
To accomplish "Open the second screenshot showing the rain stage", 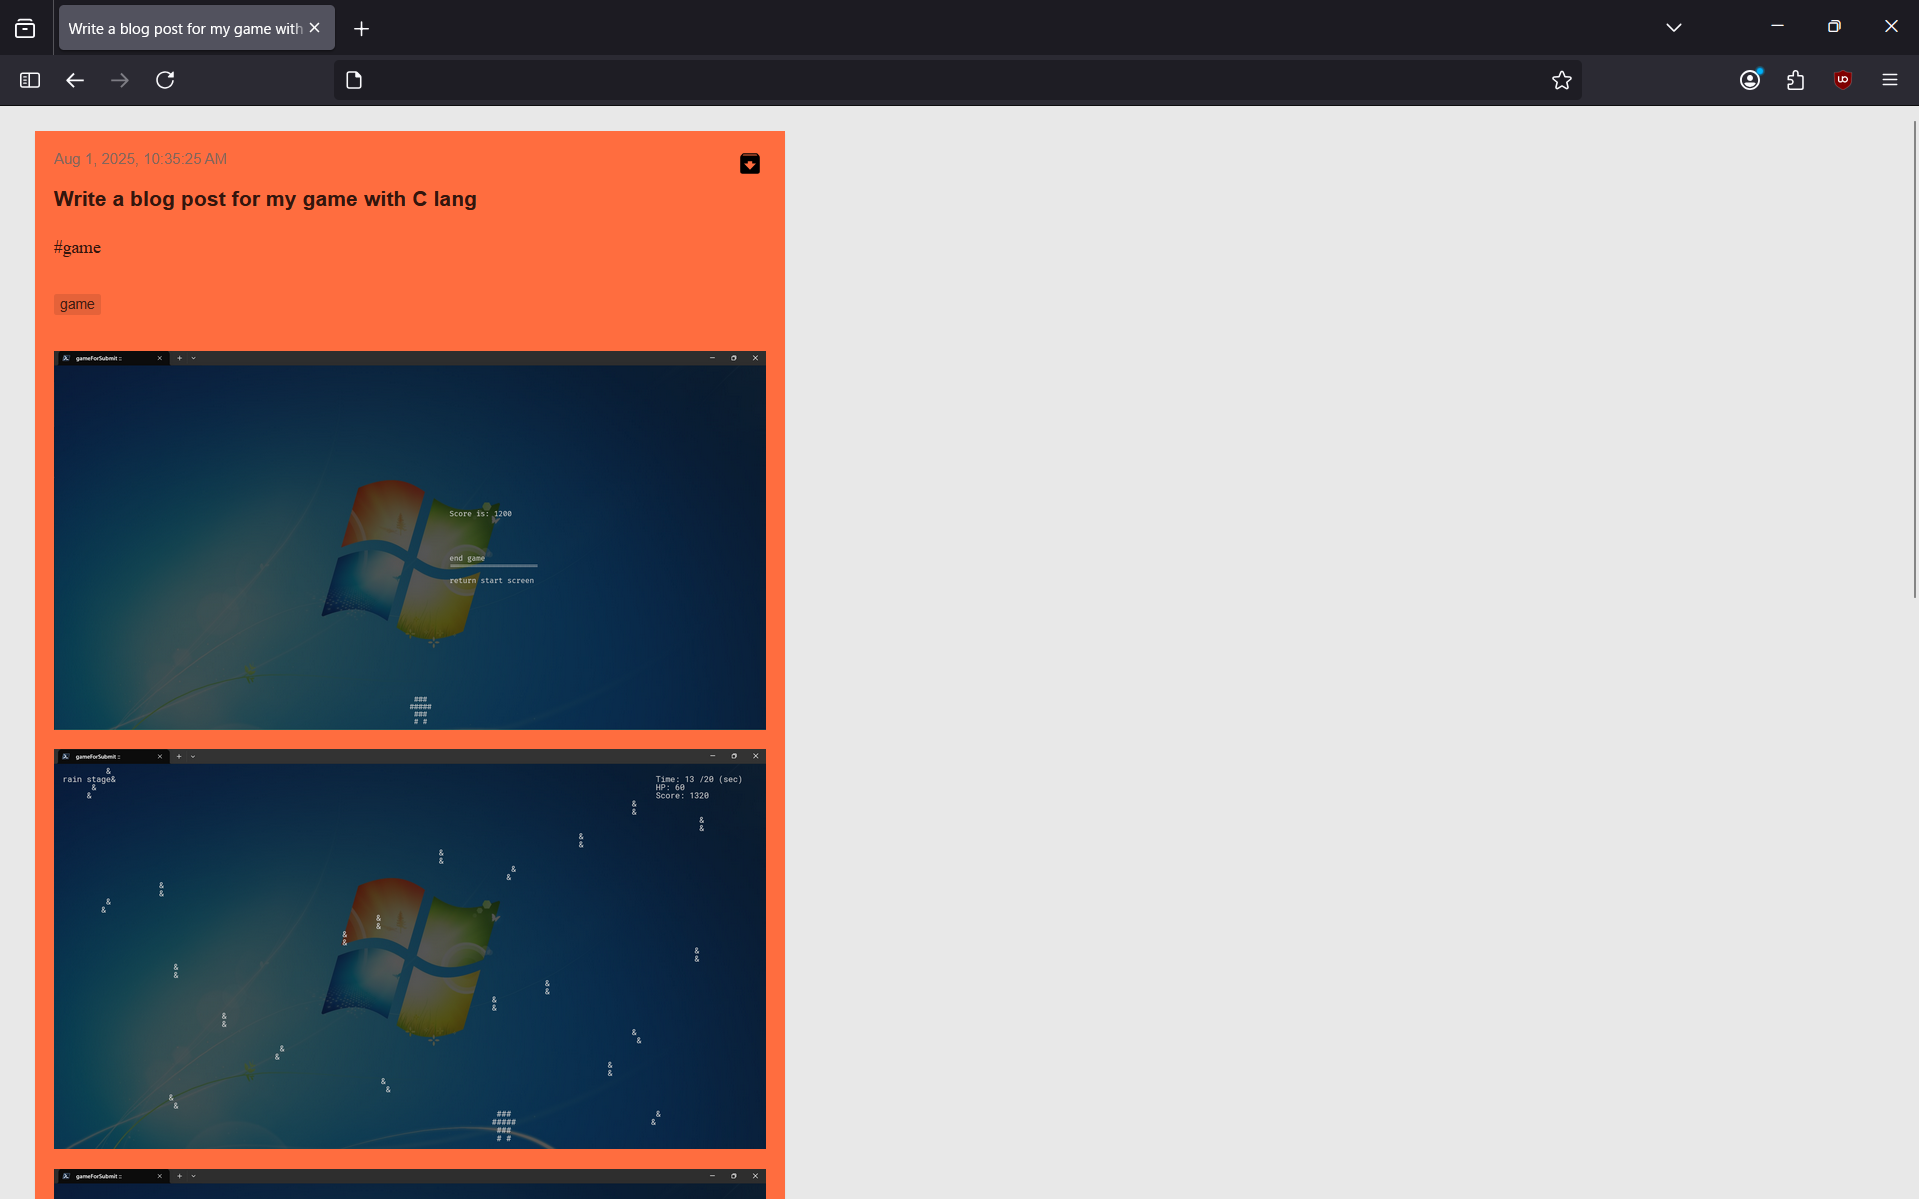I will click(x=410, y=949).
